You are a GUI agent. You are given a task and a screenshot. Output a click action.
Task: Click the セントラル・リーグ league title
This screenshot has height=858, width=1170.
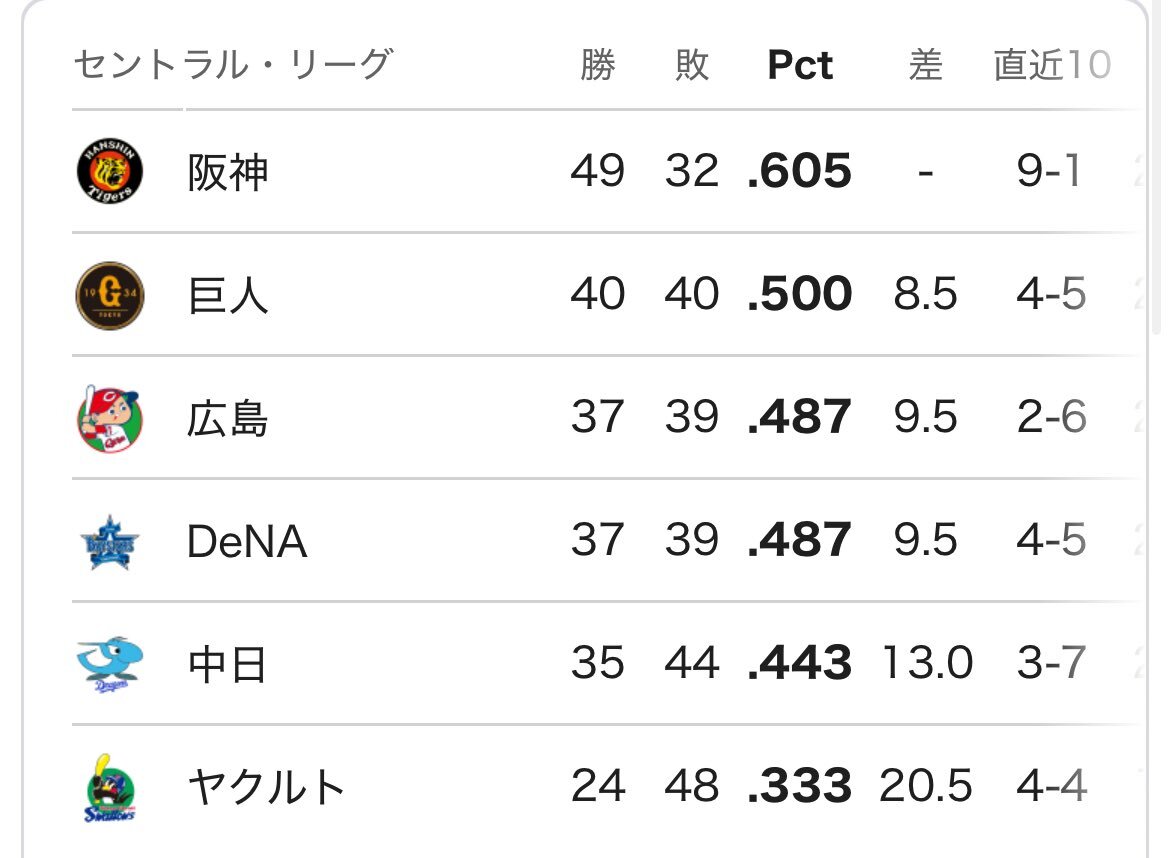pyautogui.click(x=233, y=64)
